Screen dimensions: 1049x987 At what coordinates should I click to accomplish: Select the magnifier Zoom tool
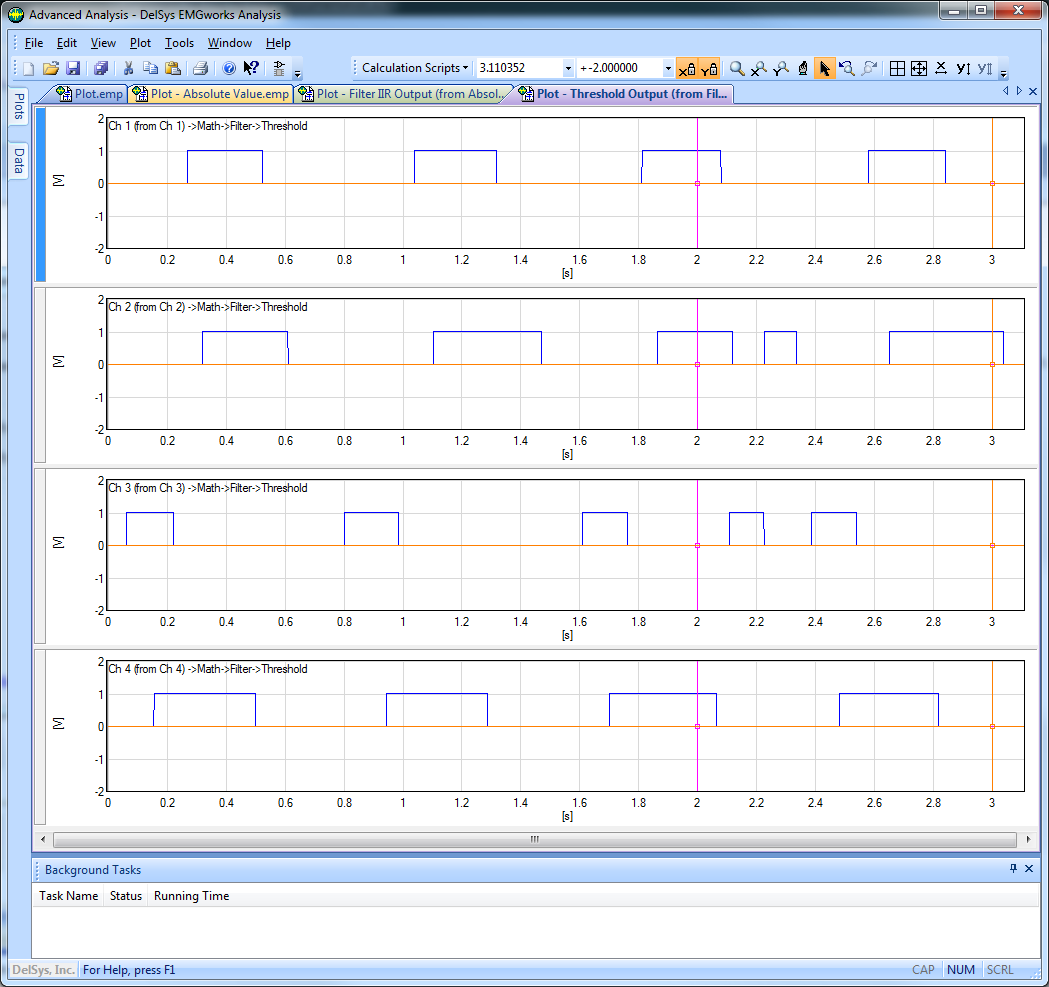pyautogui.click(x=737, y=69)
